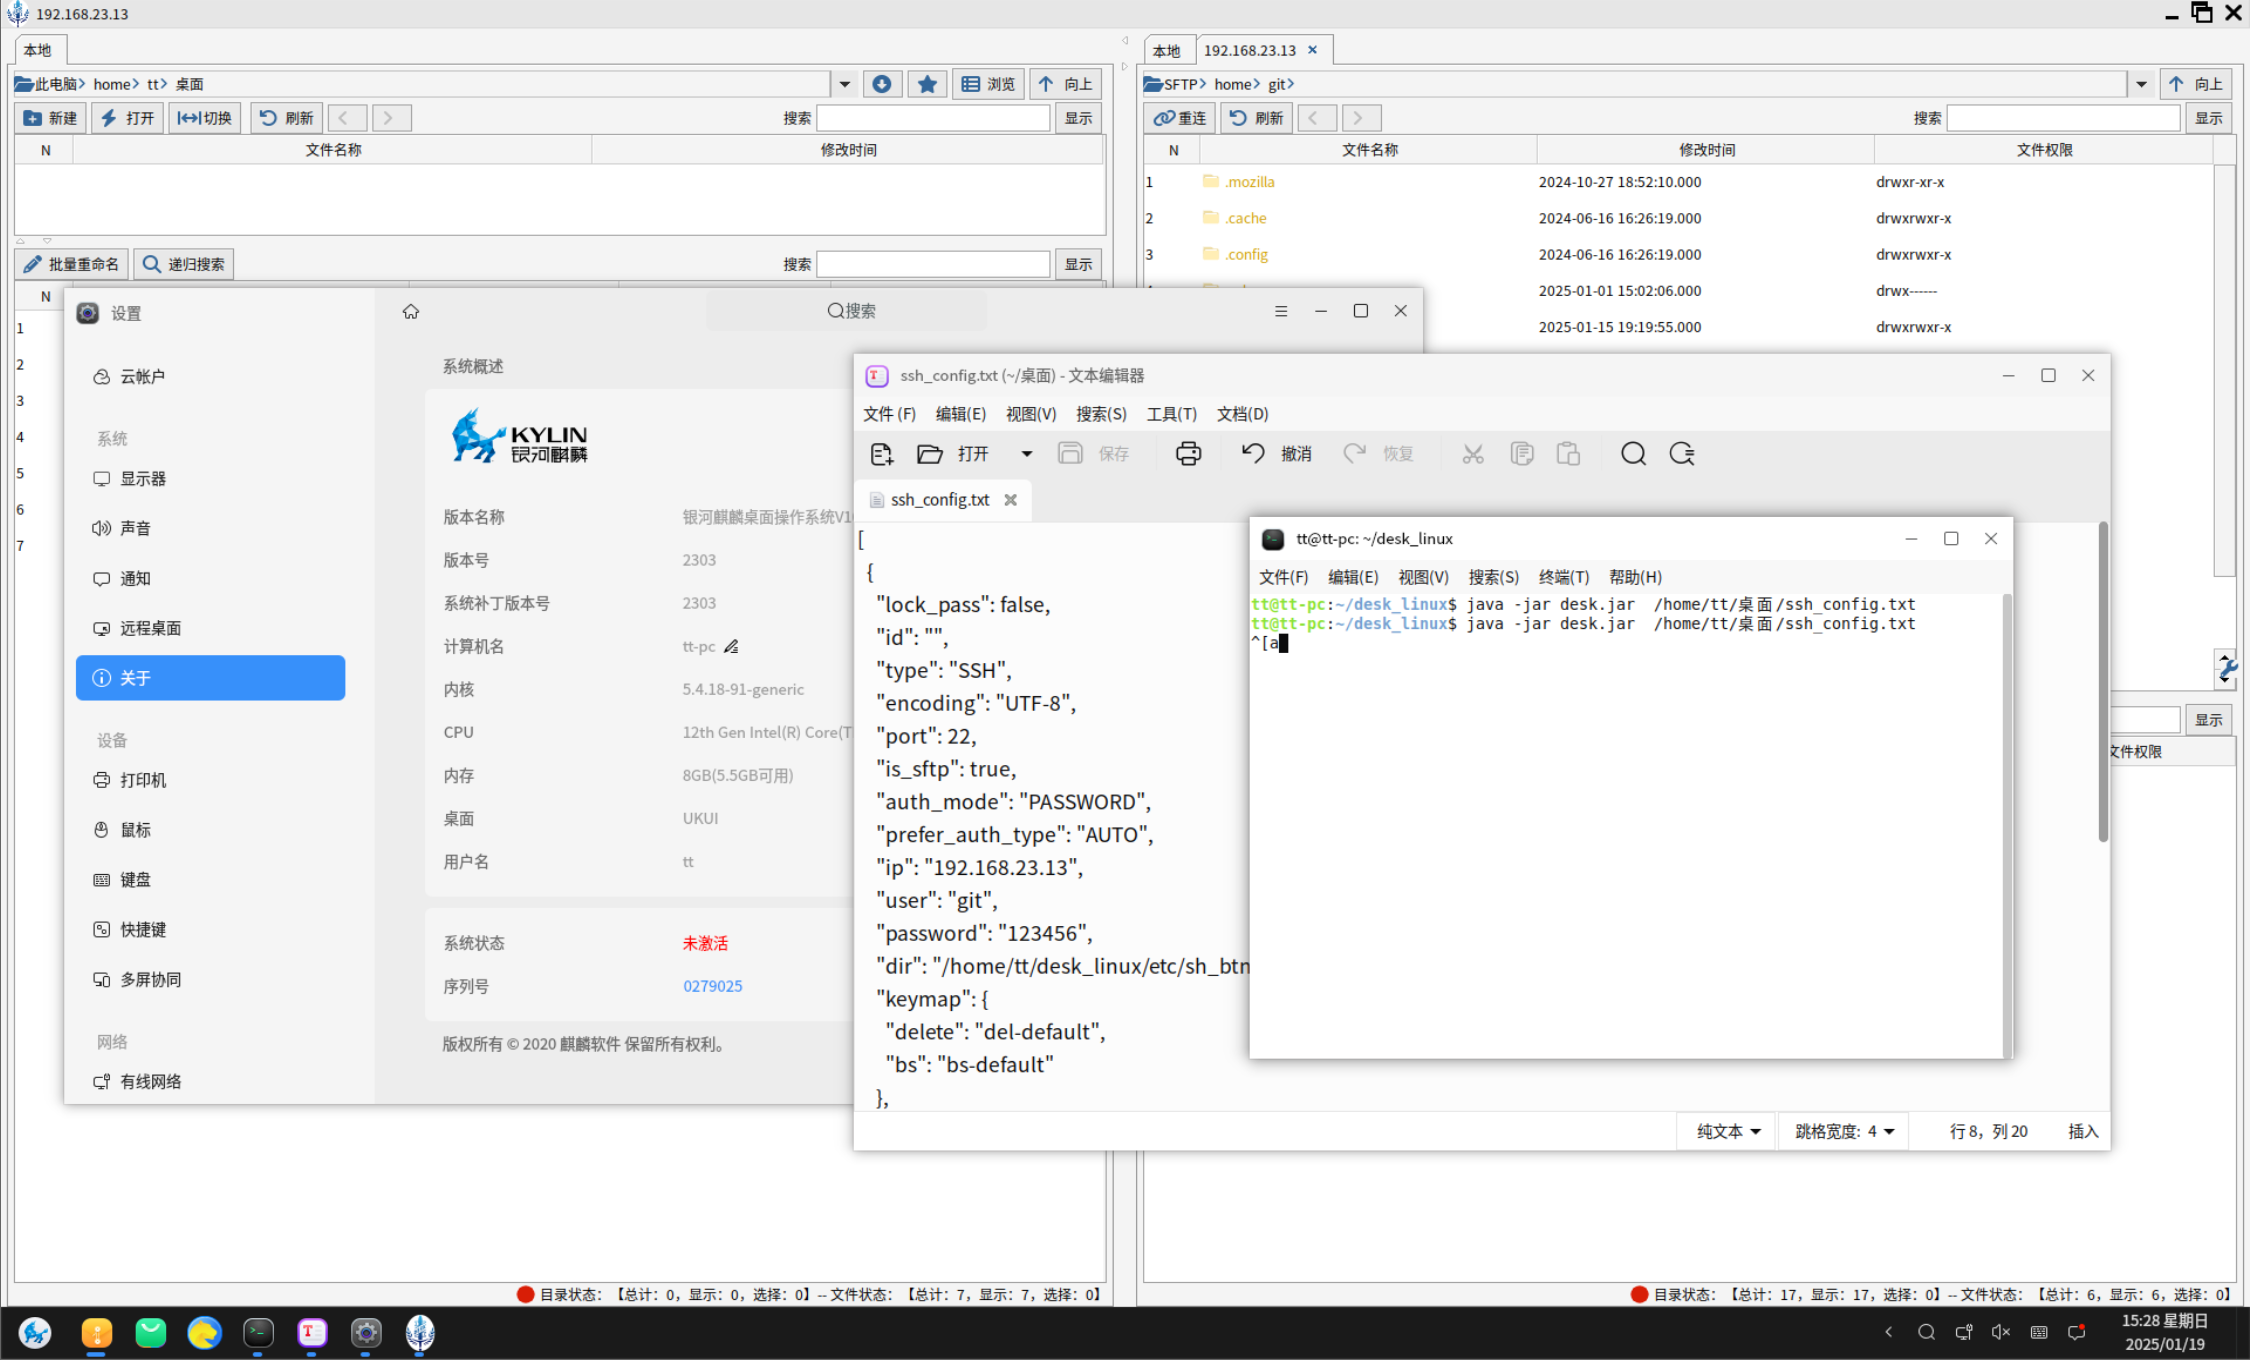Click the print icon in text editor toolbar
This screenshot has width=2250, height=1360.
pos(1188,454)
